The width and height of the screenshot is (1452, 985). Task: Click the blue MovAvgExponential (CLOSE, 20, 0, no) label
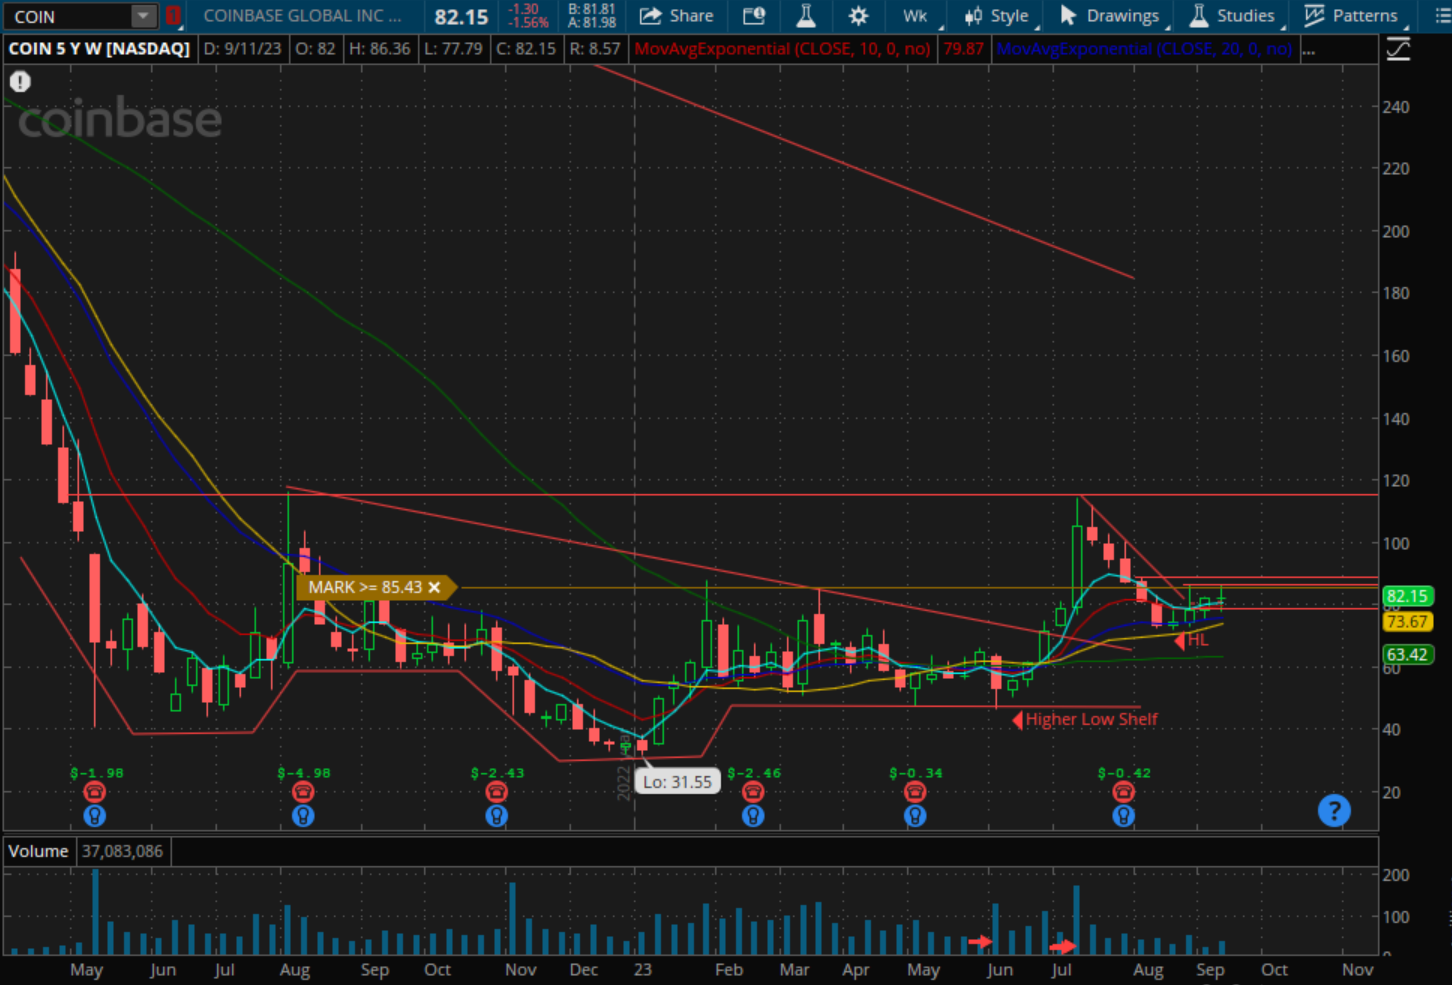[x=1144, y=49]
